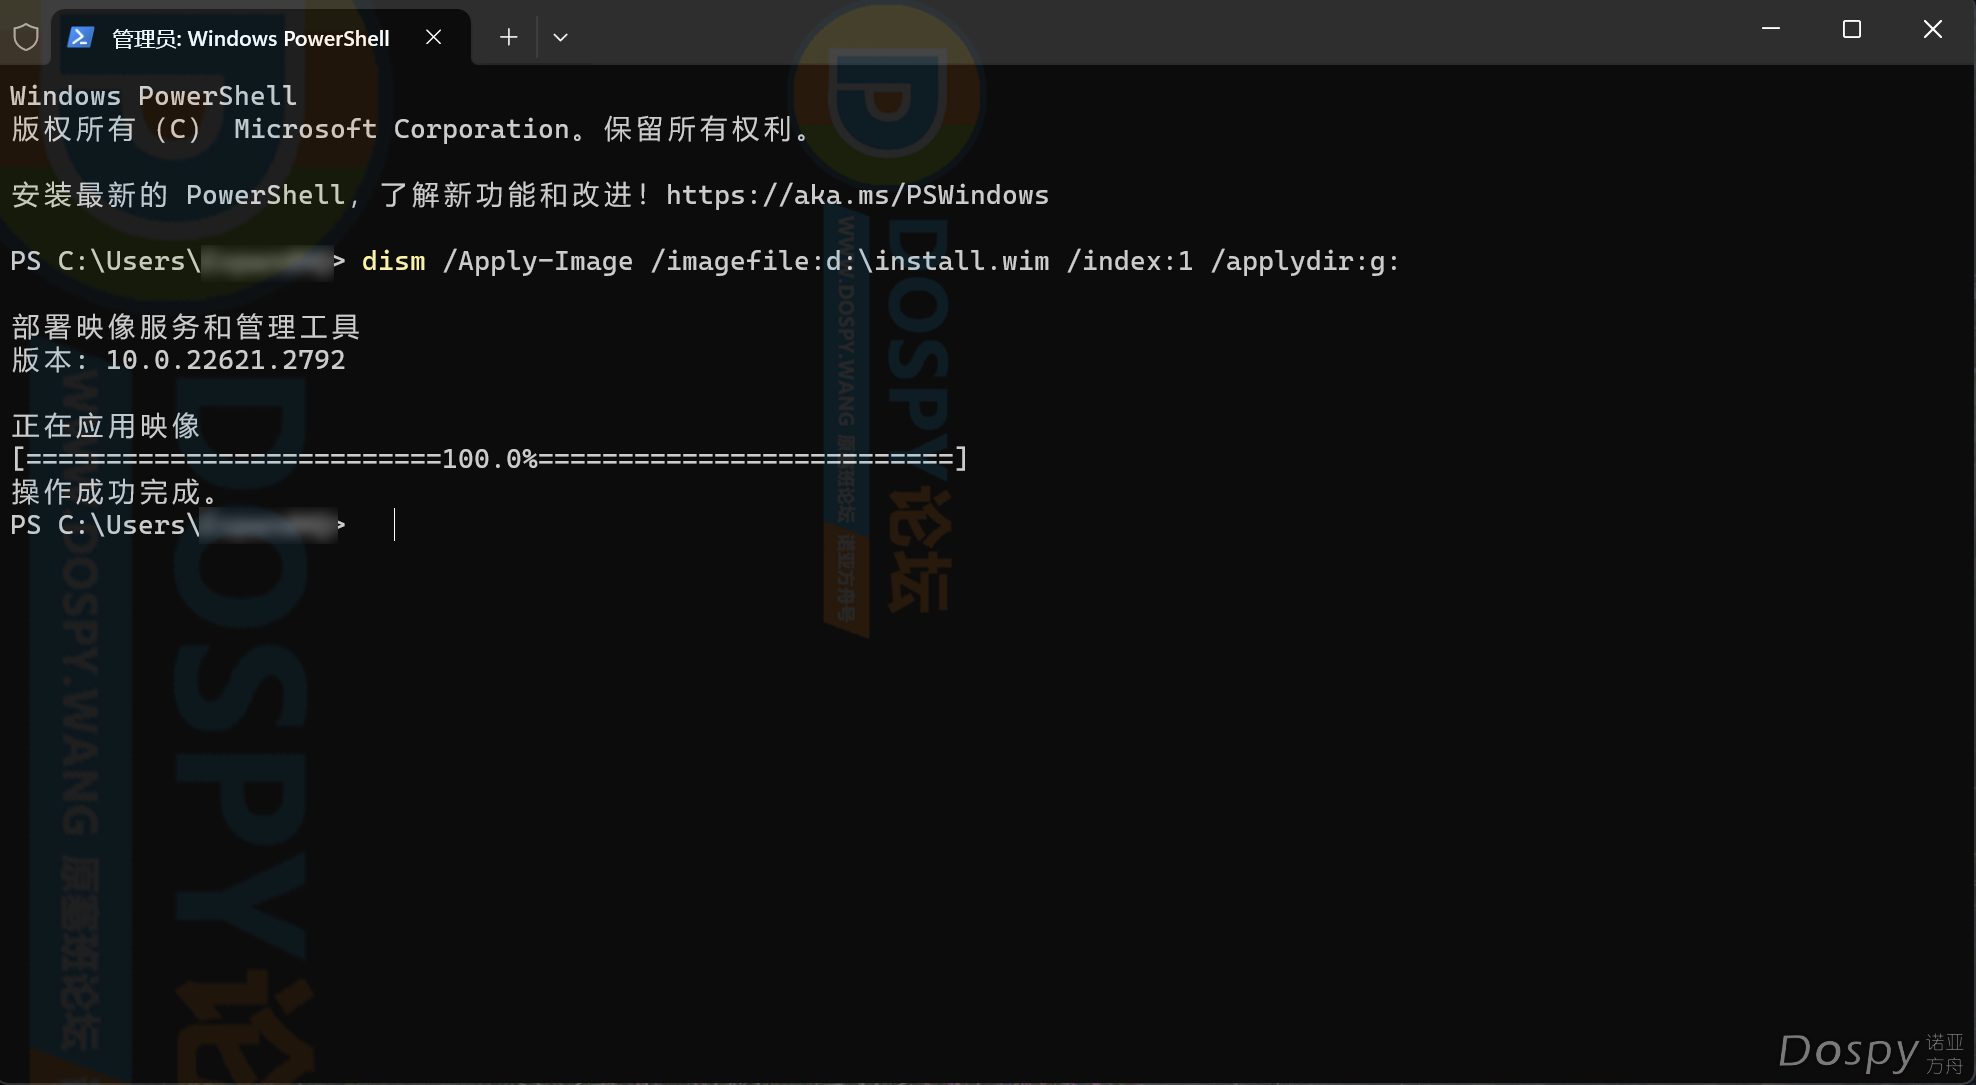This screenshot has height=1085, width=1976.
Task: Click the /index:1 argument text
Action: tap(1130, 261)
